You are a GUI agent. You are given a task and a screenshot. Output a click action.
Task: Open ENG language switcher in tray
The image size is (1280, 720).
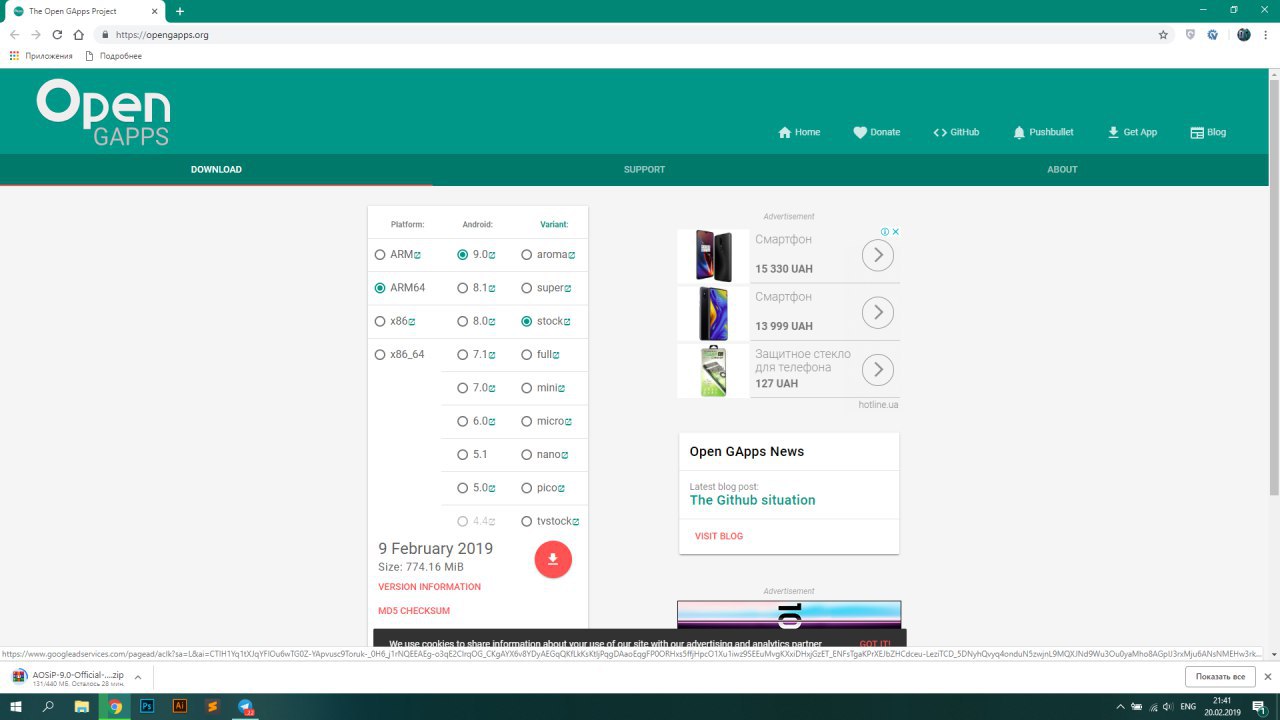coord(1188,706)
